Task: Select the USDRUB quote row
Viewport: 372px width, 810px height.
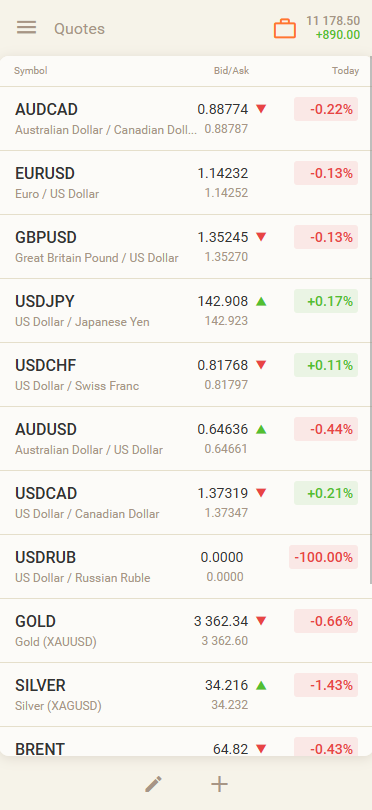Action: tap(185, 567)
